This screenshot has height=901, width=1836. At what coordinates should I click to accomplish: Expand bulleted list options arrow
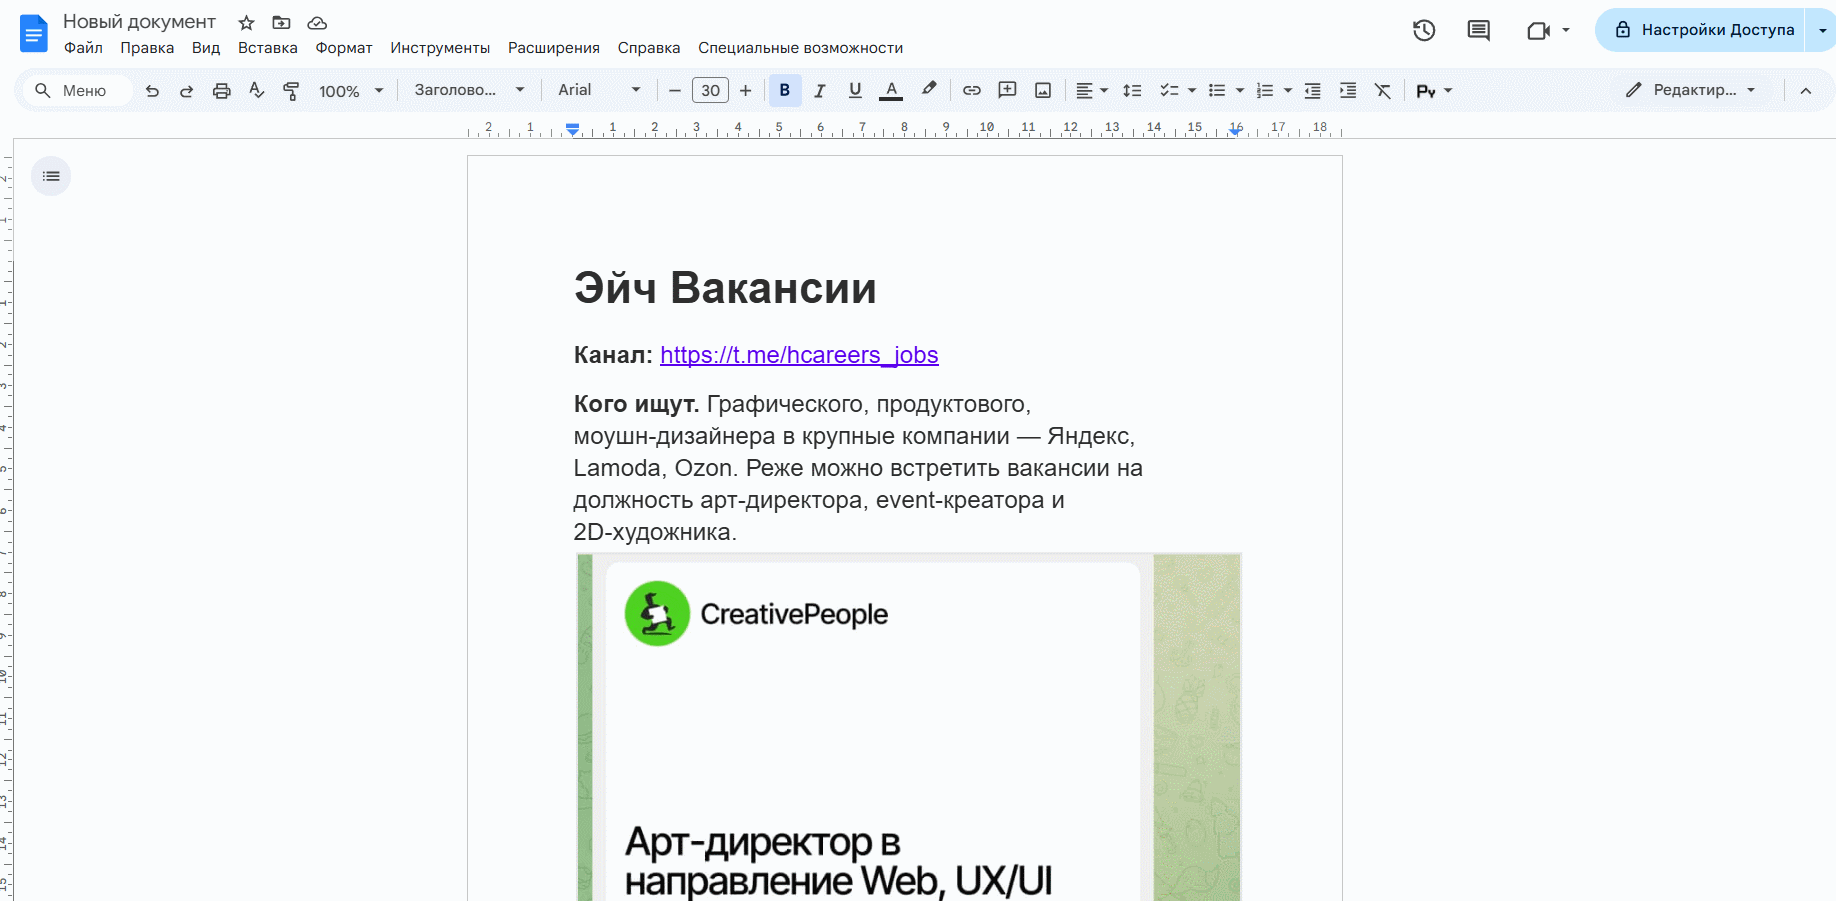coord(1240,90)
